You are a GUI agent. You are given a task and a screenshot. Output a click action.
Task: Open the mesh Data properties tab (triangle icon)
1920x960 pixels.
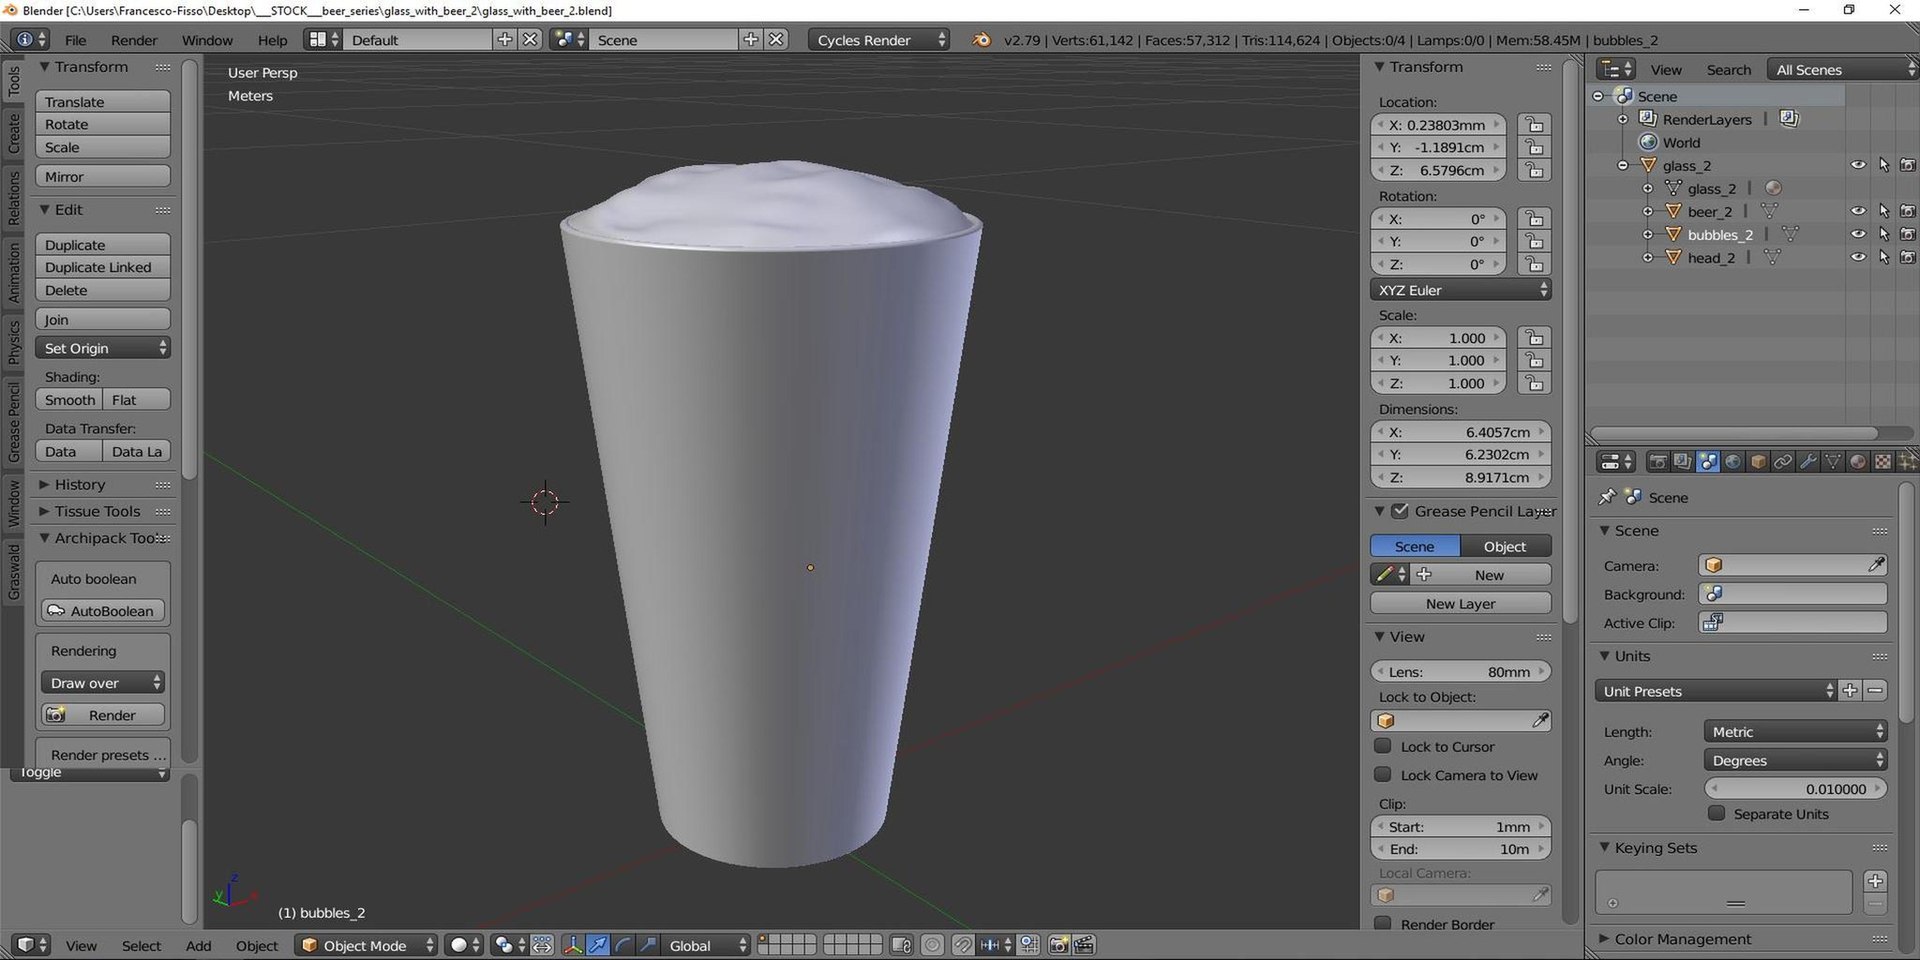pos(1833,462)
